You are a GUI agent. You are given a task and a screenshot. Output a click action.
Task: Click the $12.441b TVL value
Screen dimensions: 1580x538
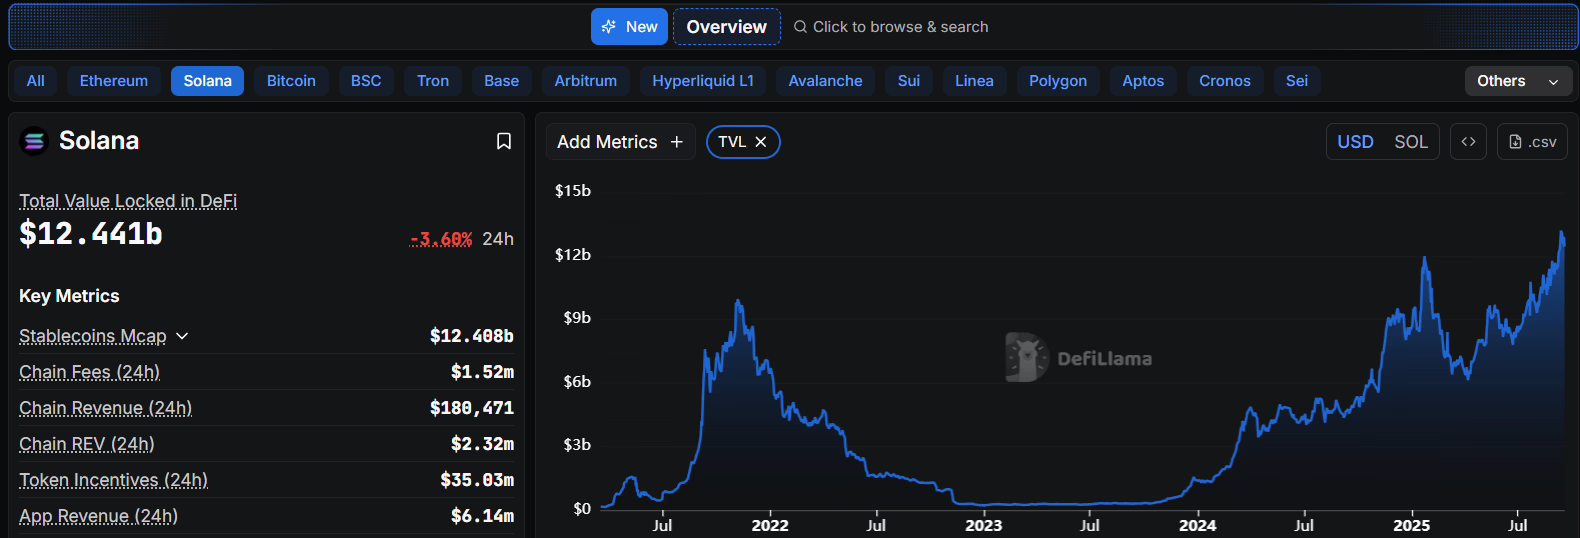point(91,234)
